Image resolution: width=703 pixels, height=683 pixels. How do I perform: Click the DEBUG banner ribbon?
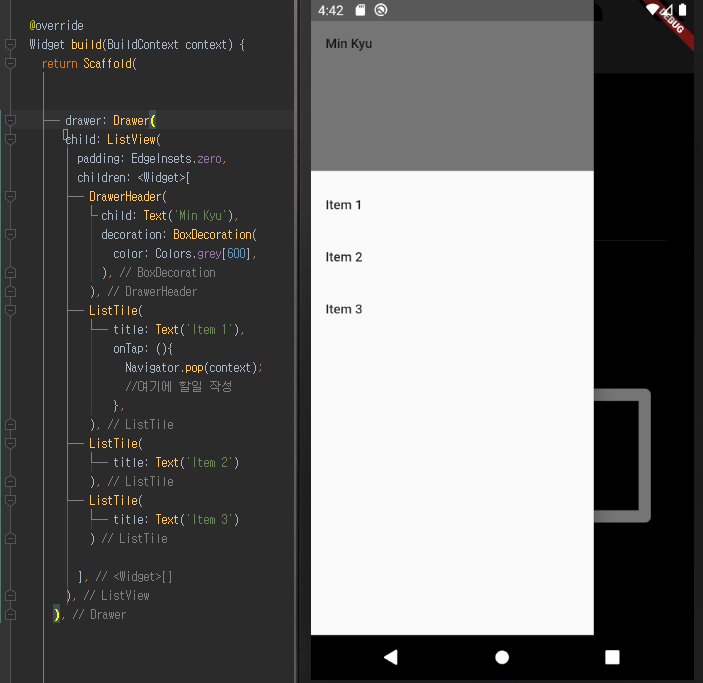click(671, 20)
